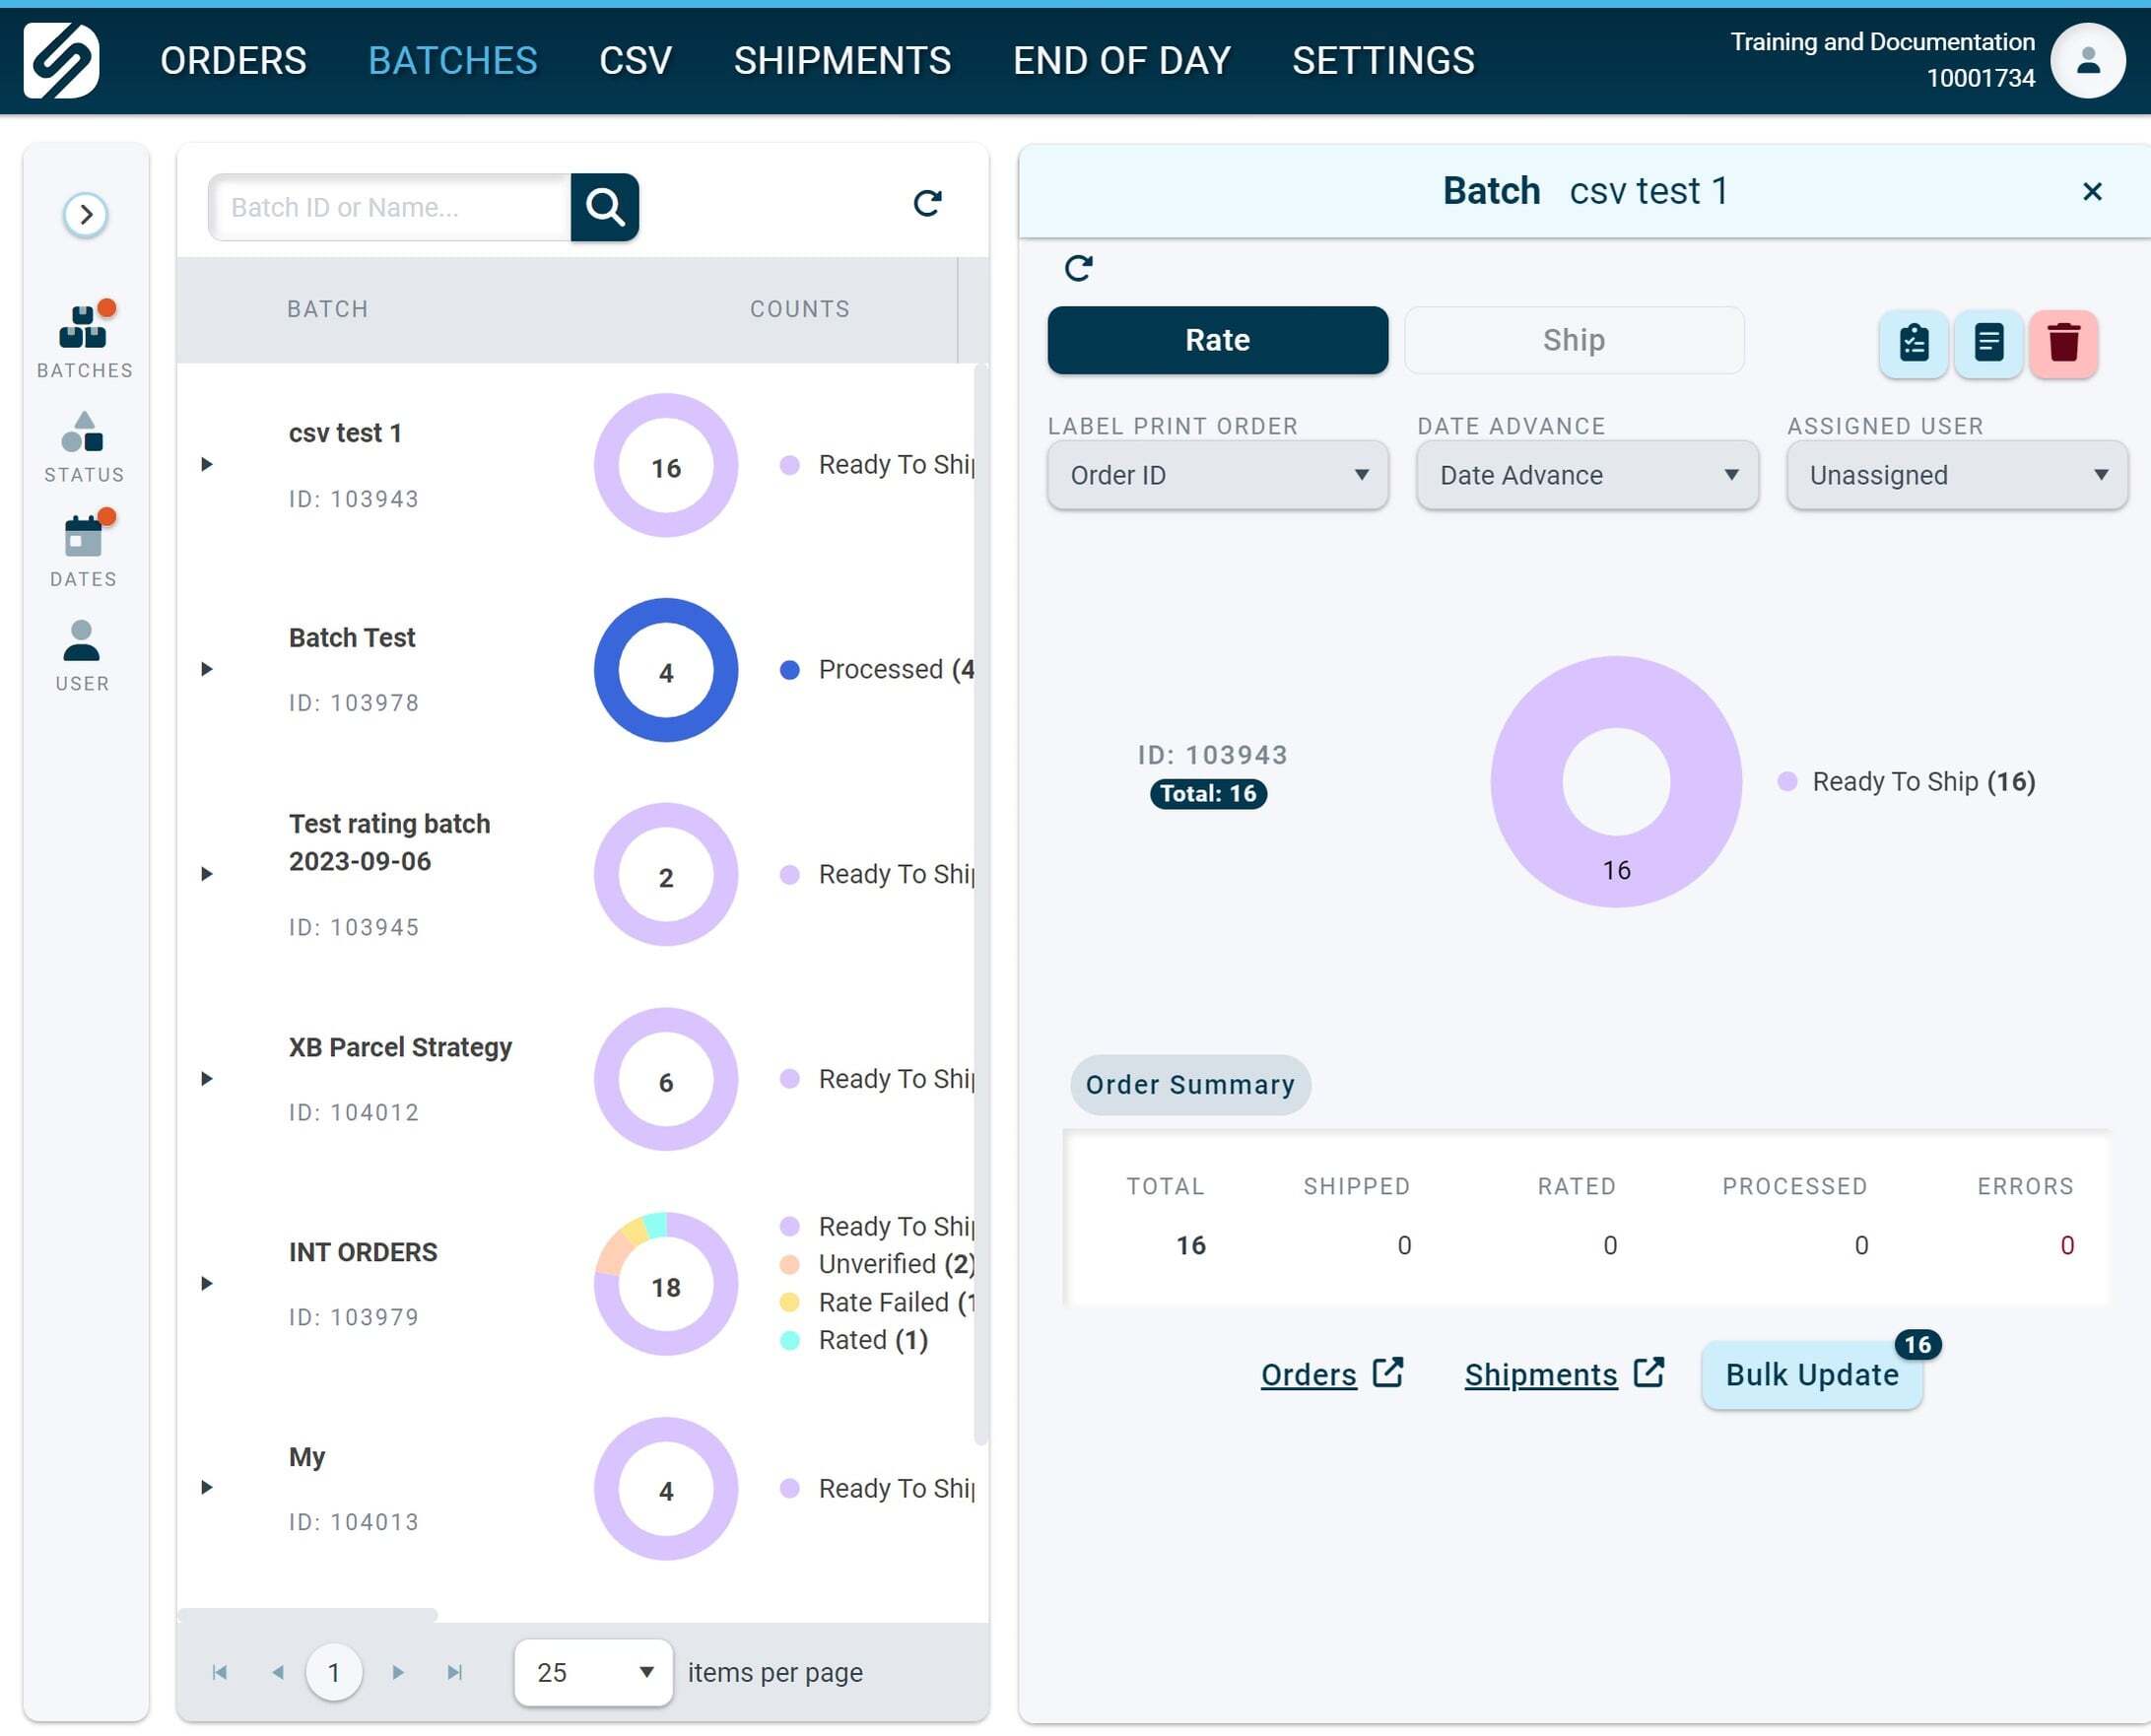Open Orders external link icon
Image resolution: width=2151 pixels, height=1736 pixels.
[1388, 1372]
